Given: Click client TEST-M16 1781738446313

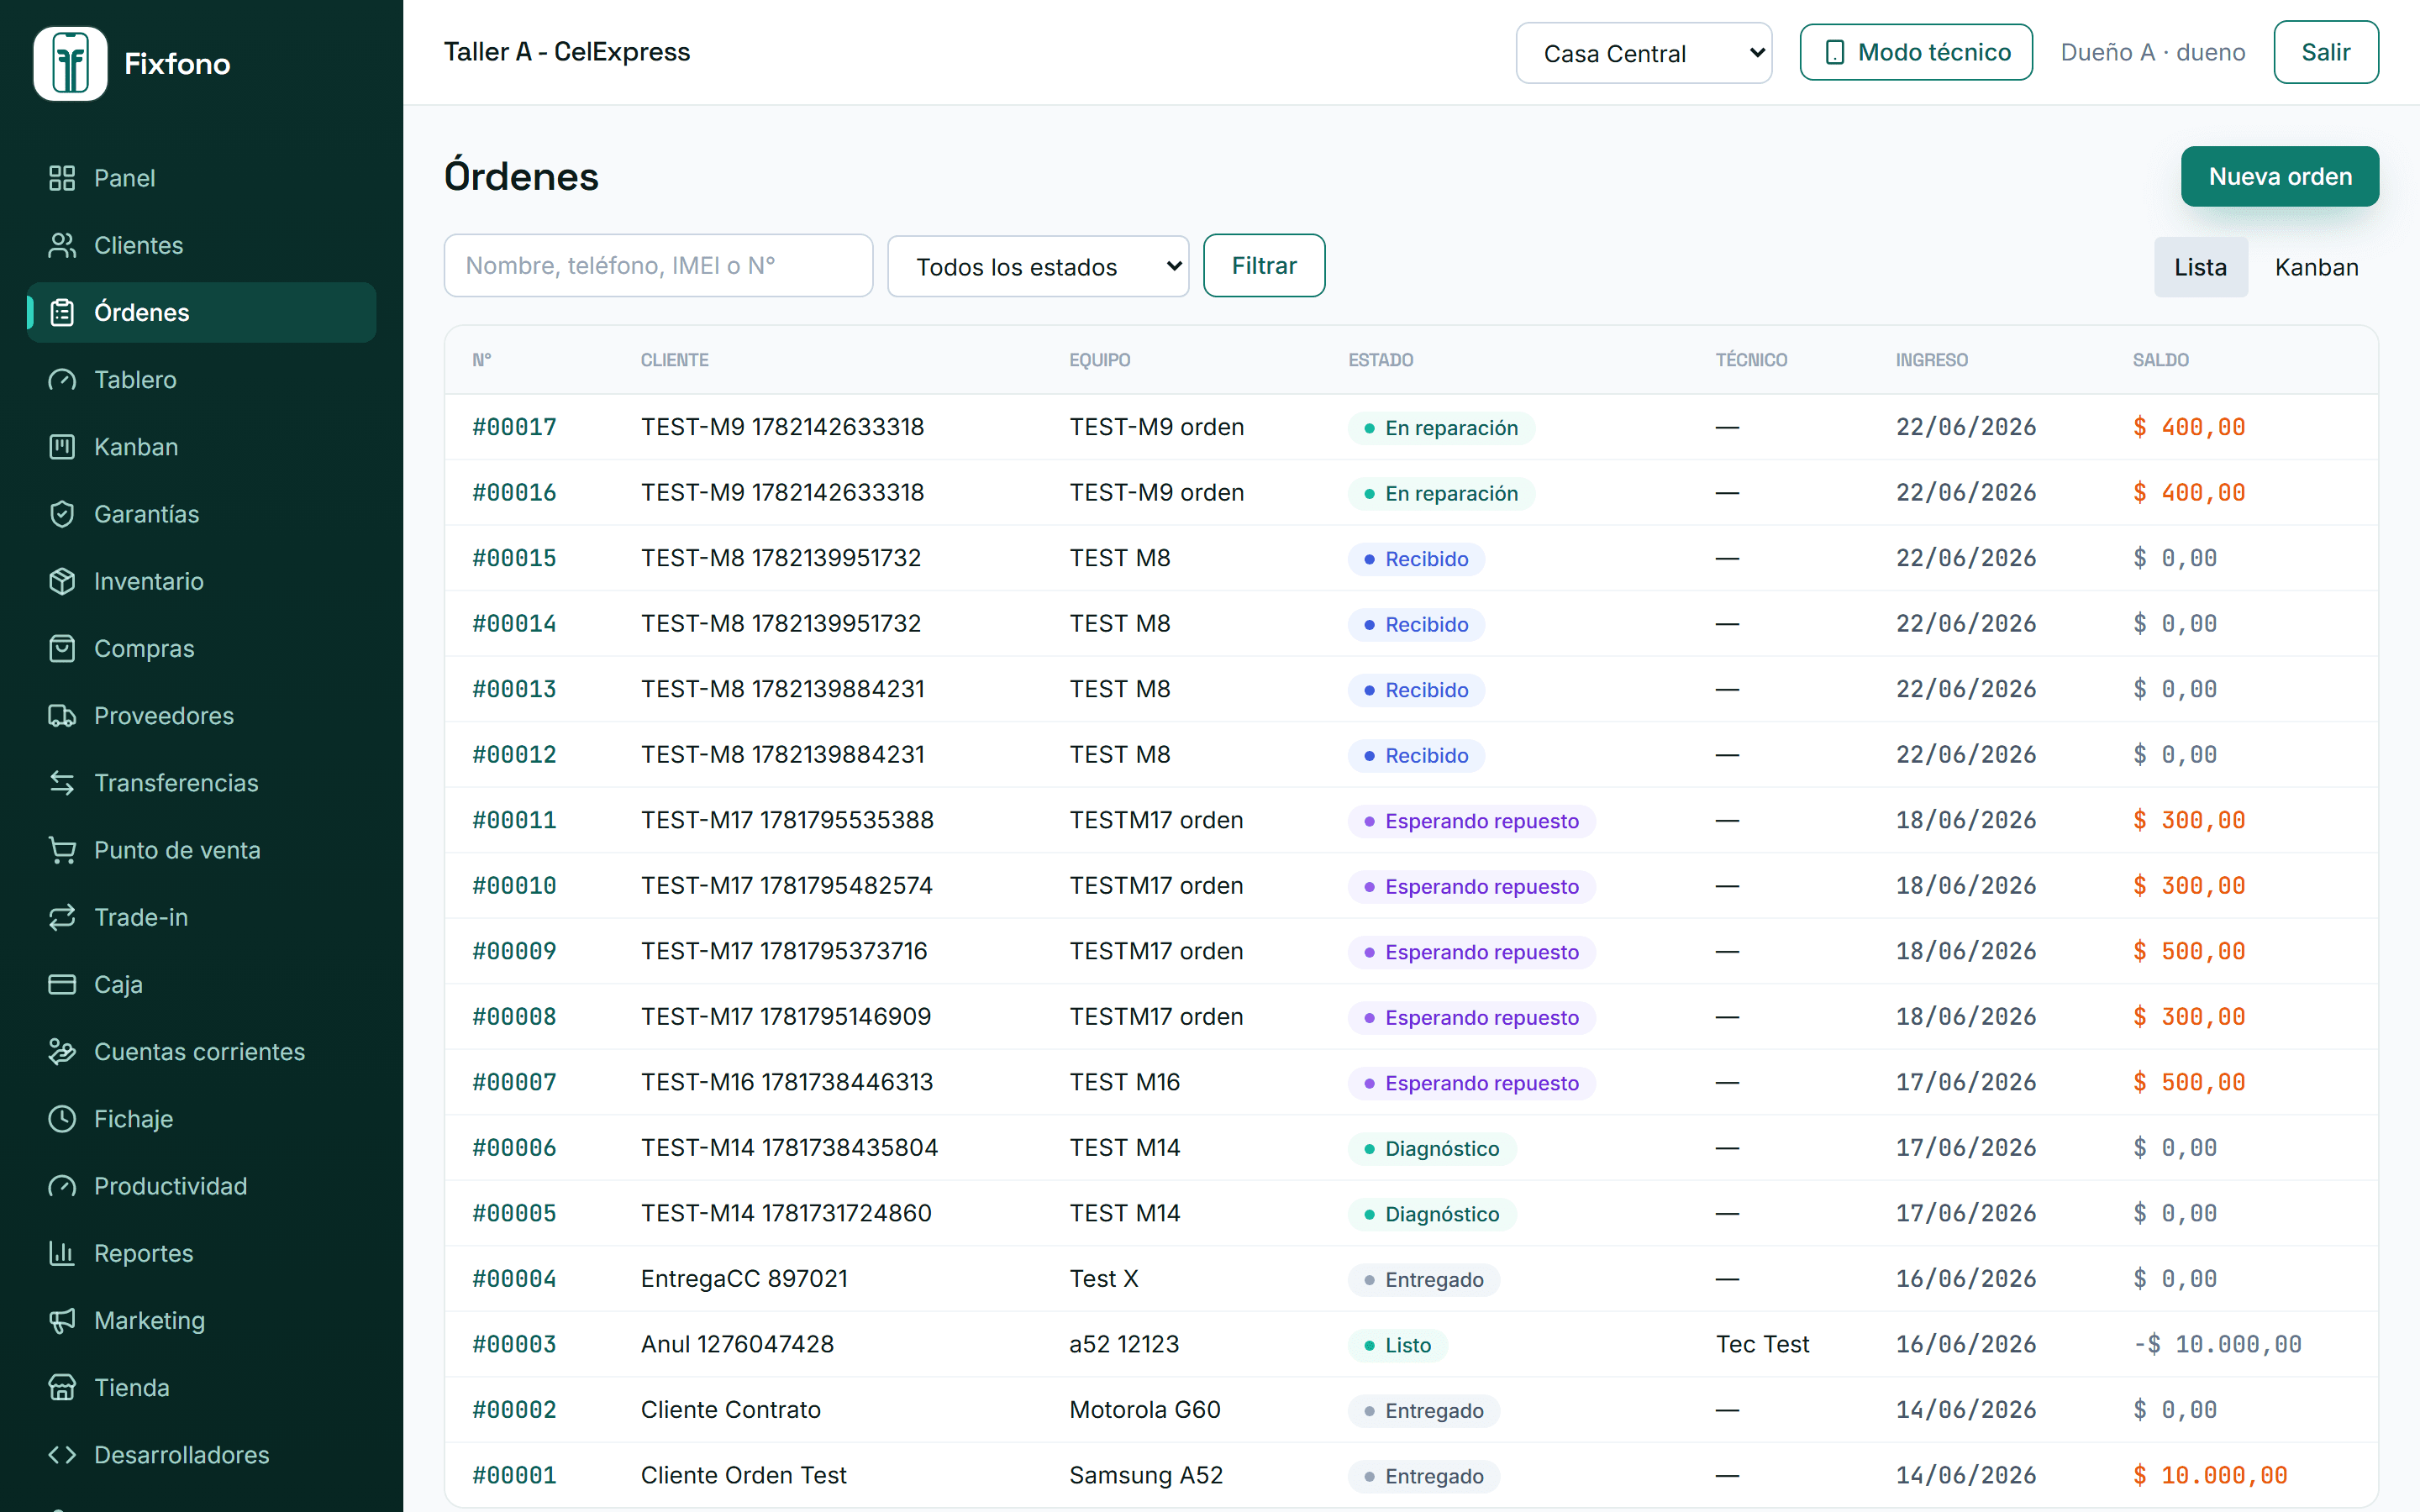Looking at the screenshot, I should coord(787,1082).
